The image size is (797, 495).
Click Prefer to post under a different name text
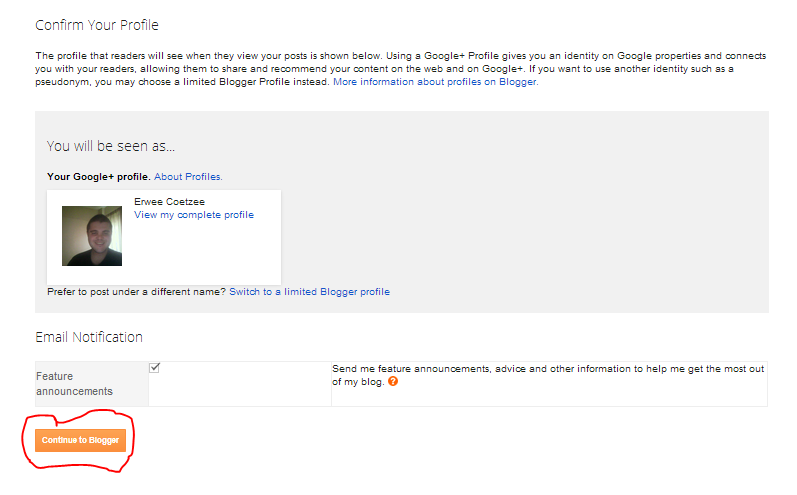(136, 292)
